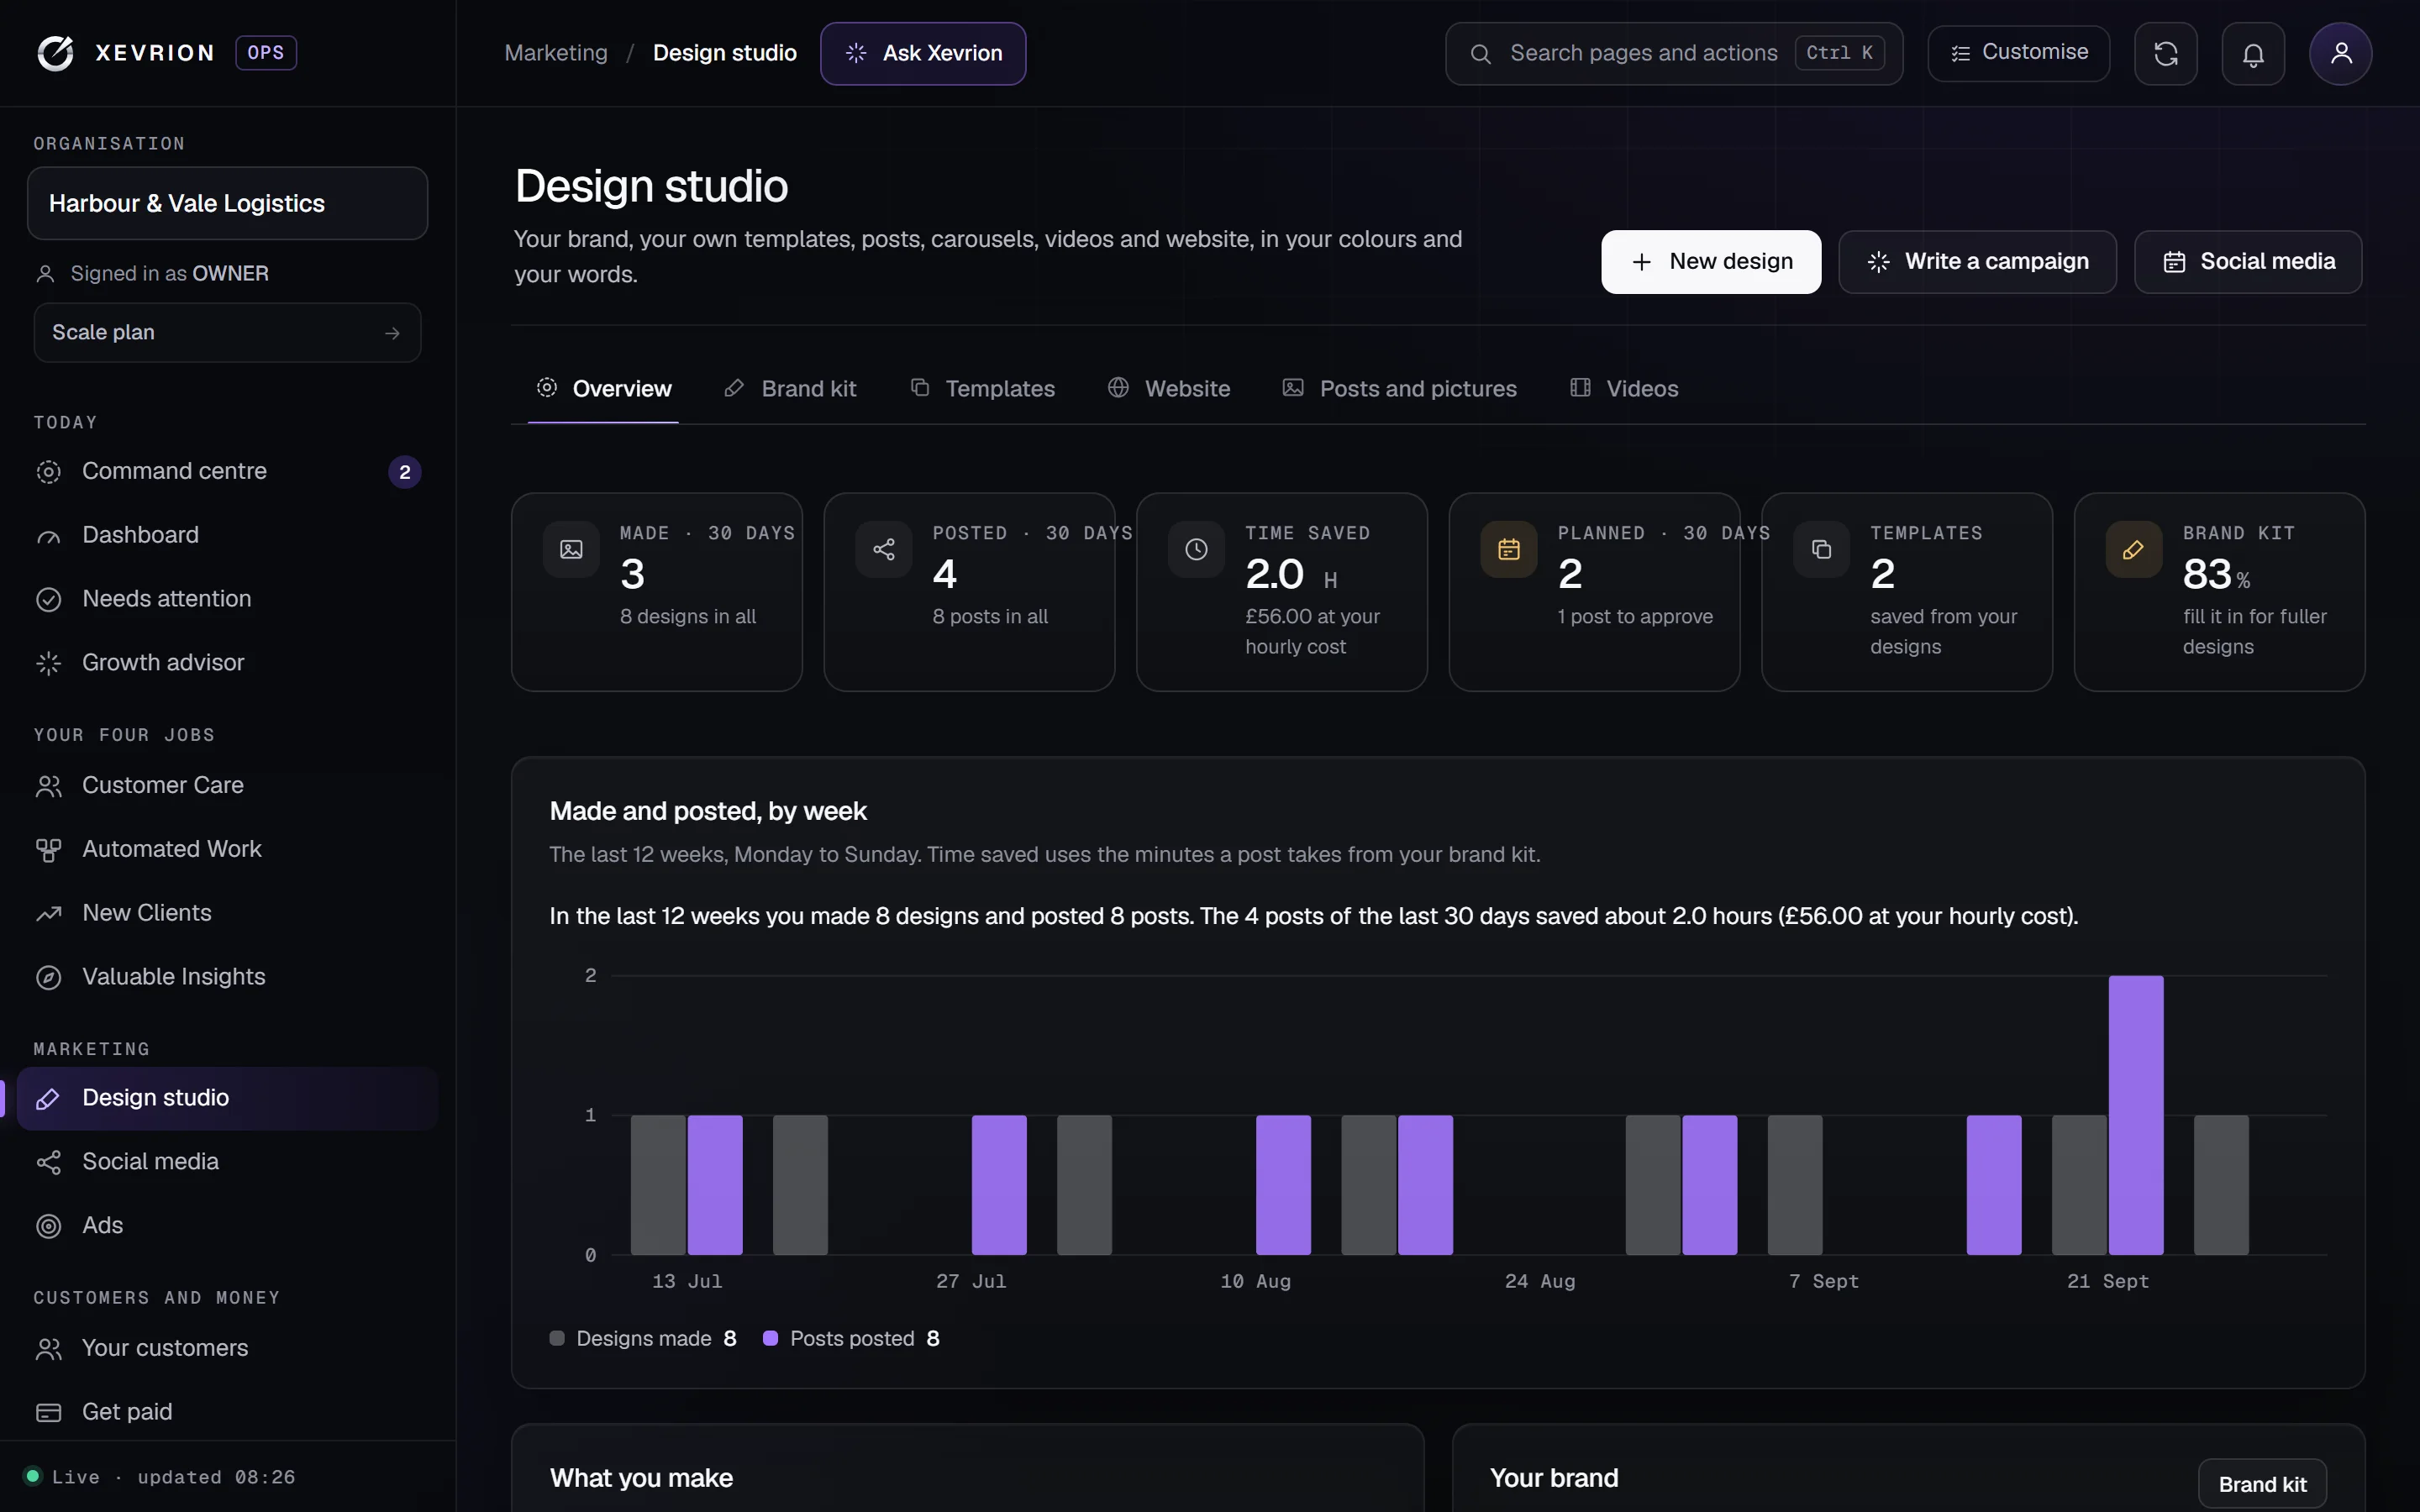Image resolution: width=2420 pixels, height=1512 pixels.
Task: Switch to the Templates tab
Action: (982, 388)
